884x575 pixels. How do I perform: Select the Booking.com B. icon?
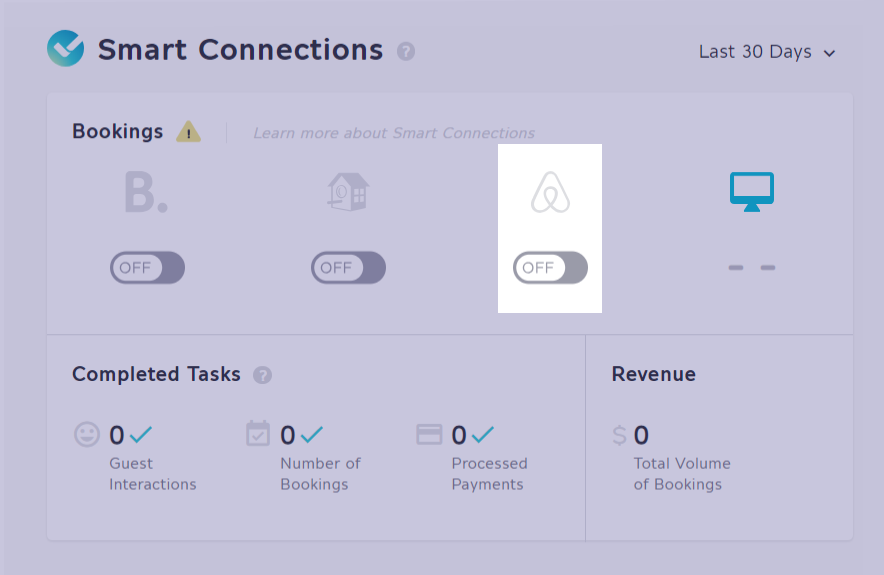146,193
